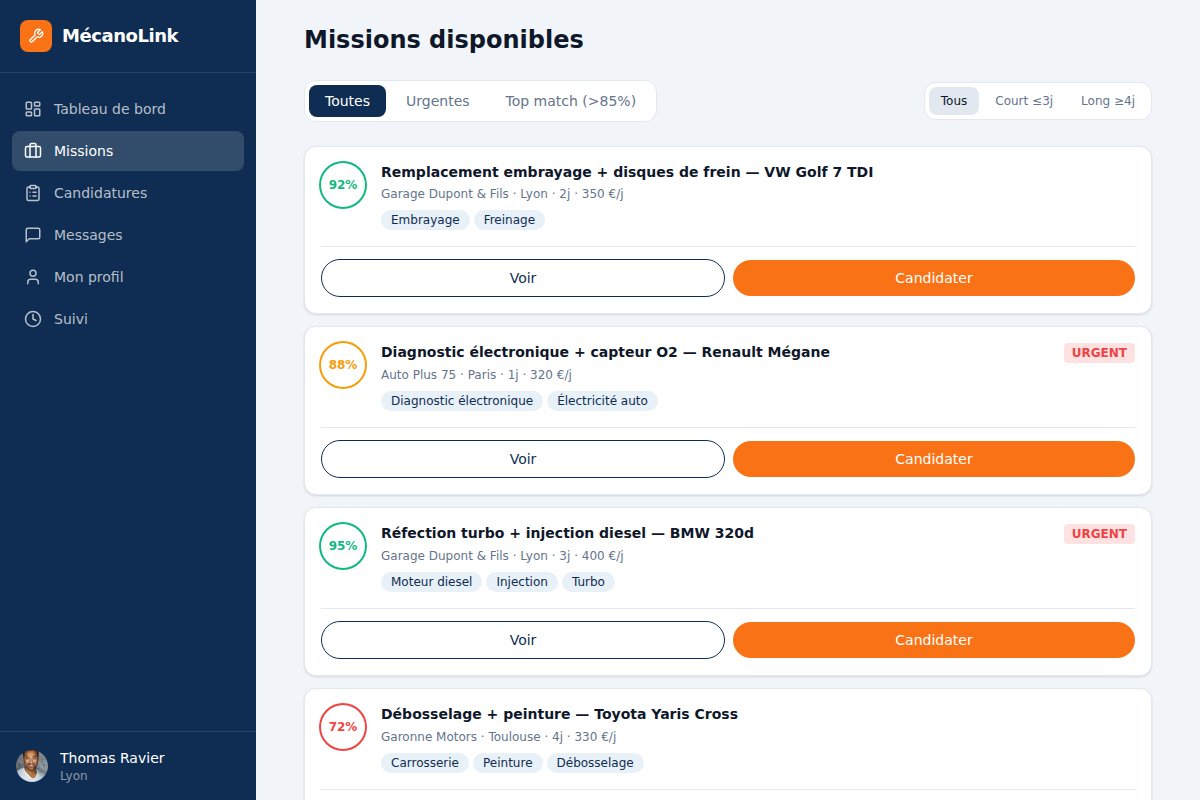
Task: Click URGENT badge on BMW 320d mission
Action: pos(1099,534)
